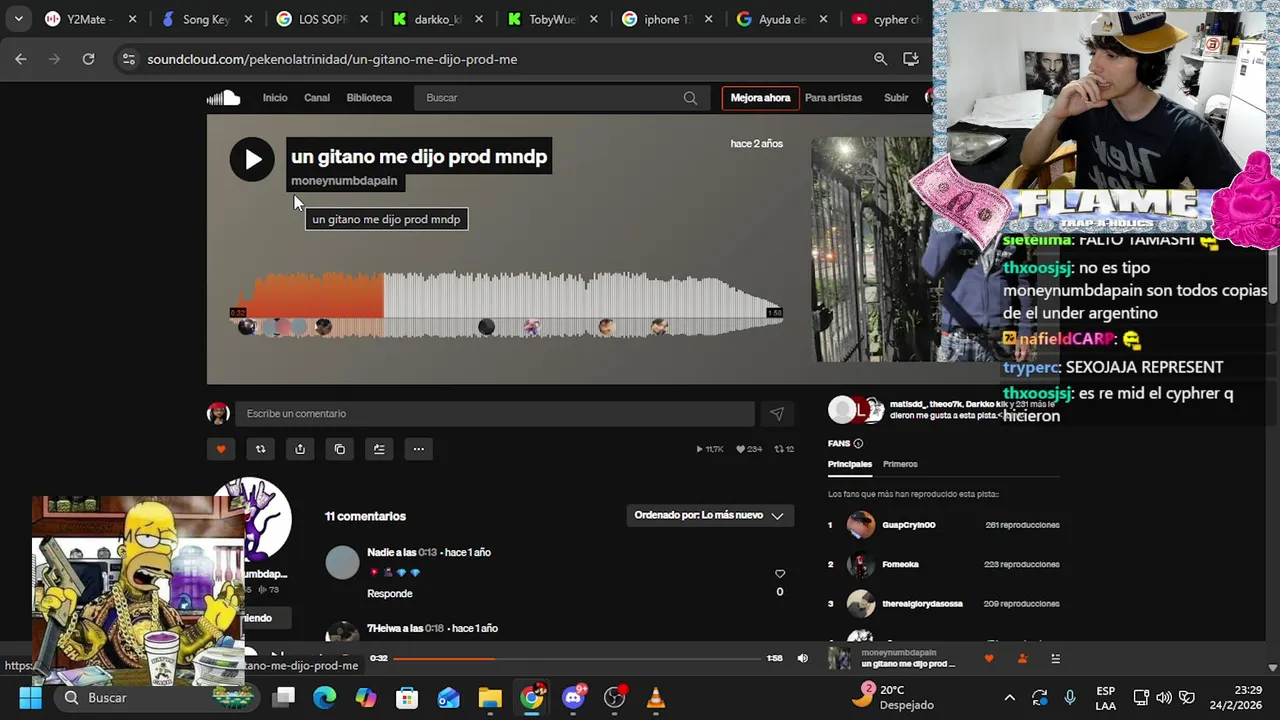The image size is (1280, 720).
Task: Open Microsoft Edge from taskbar
Action: pyautogui.click(x=324, y=697)
